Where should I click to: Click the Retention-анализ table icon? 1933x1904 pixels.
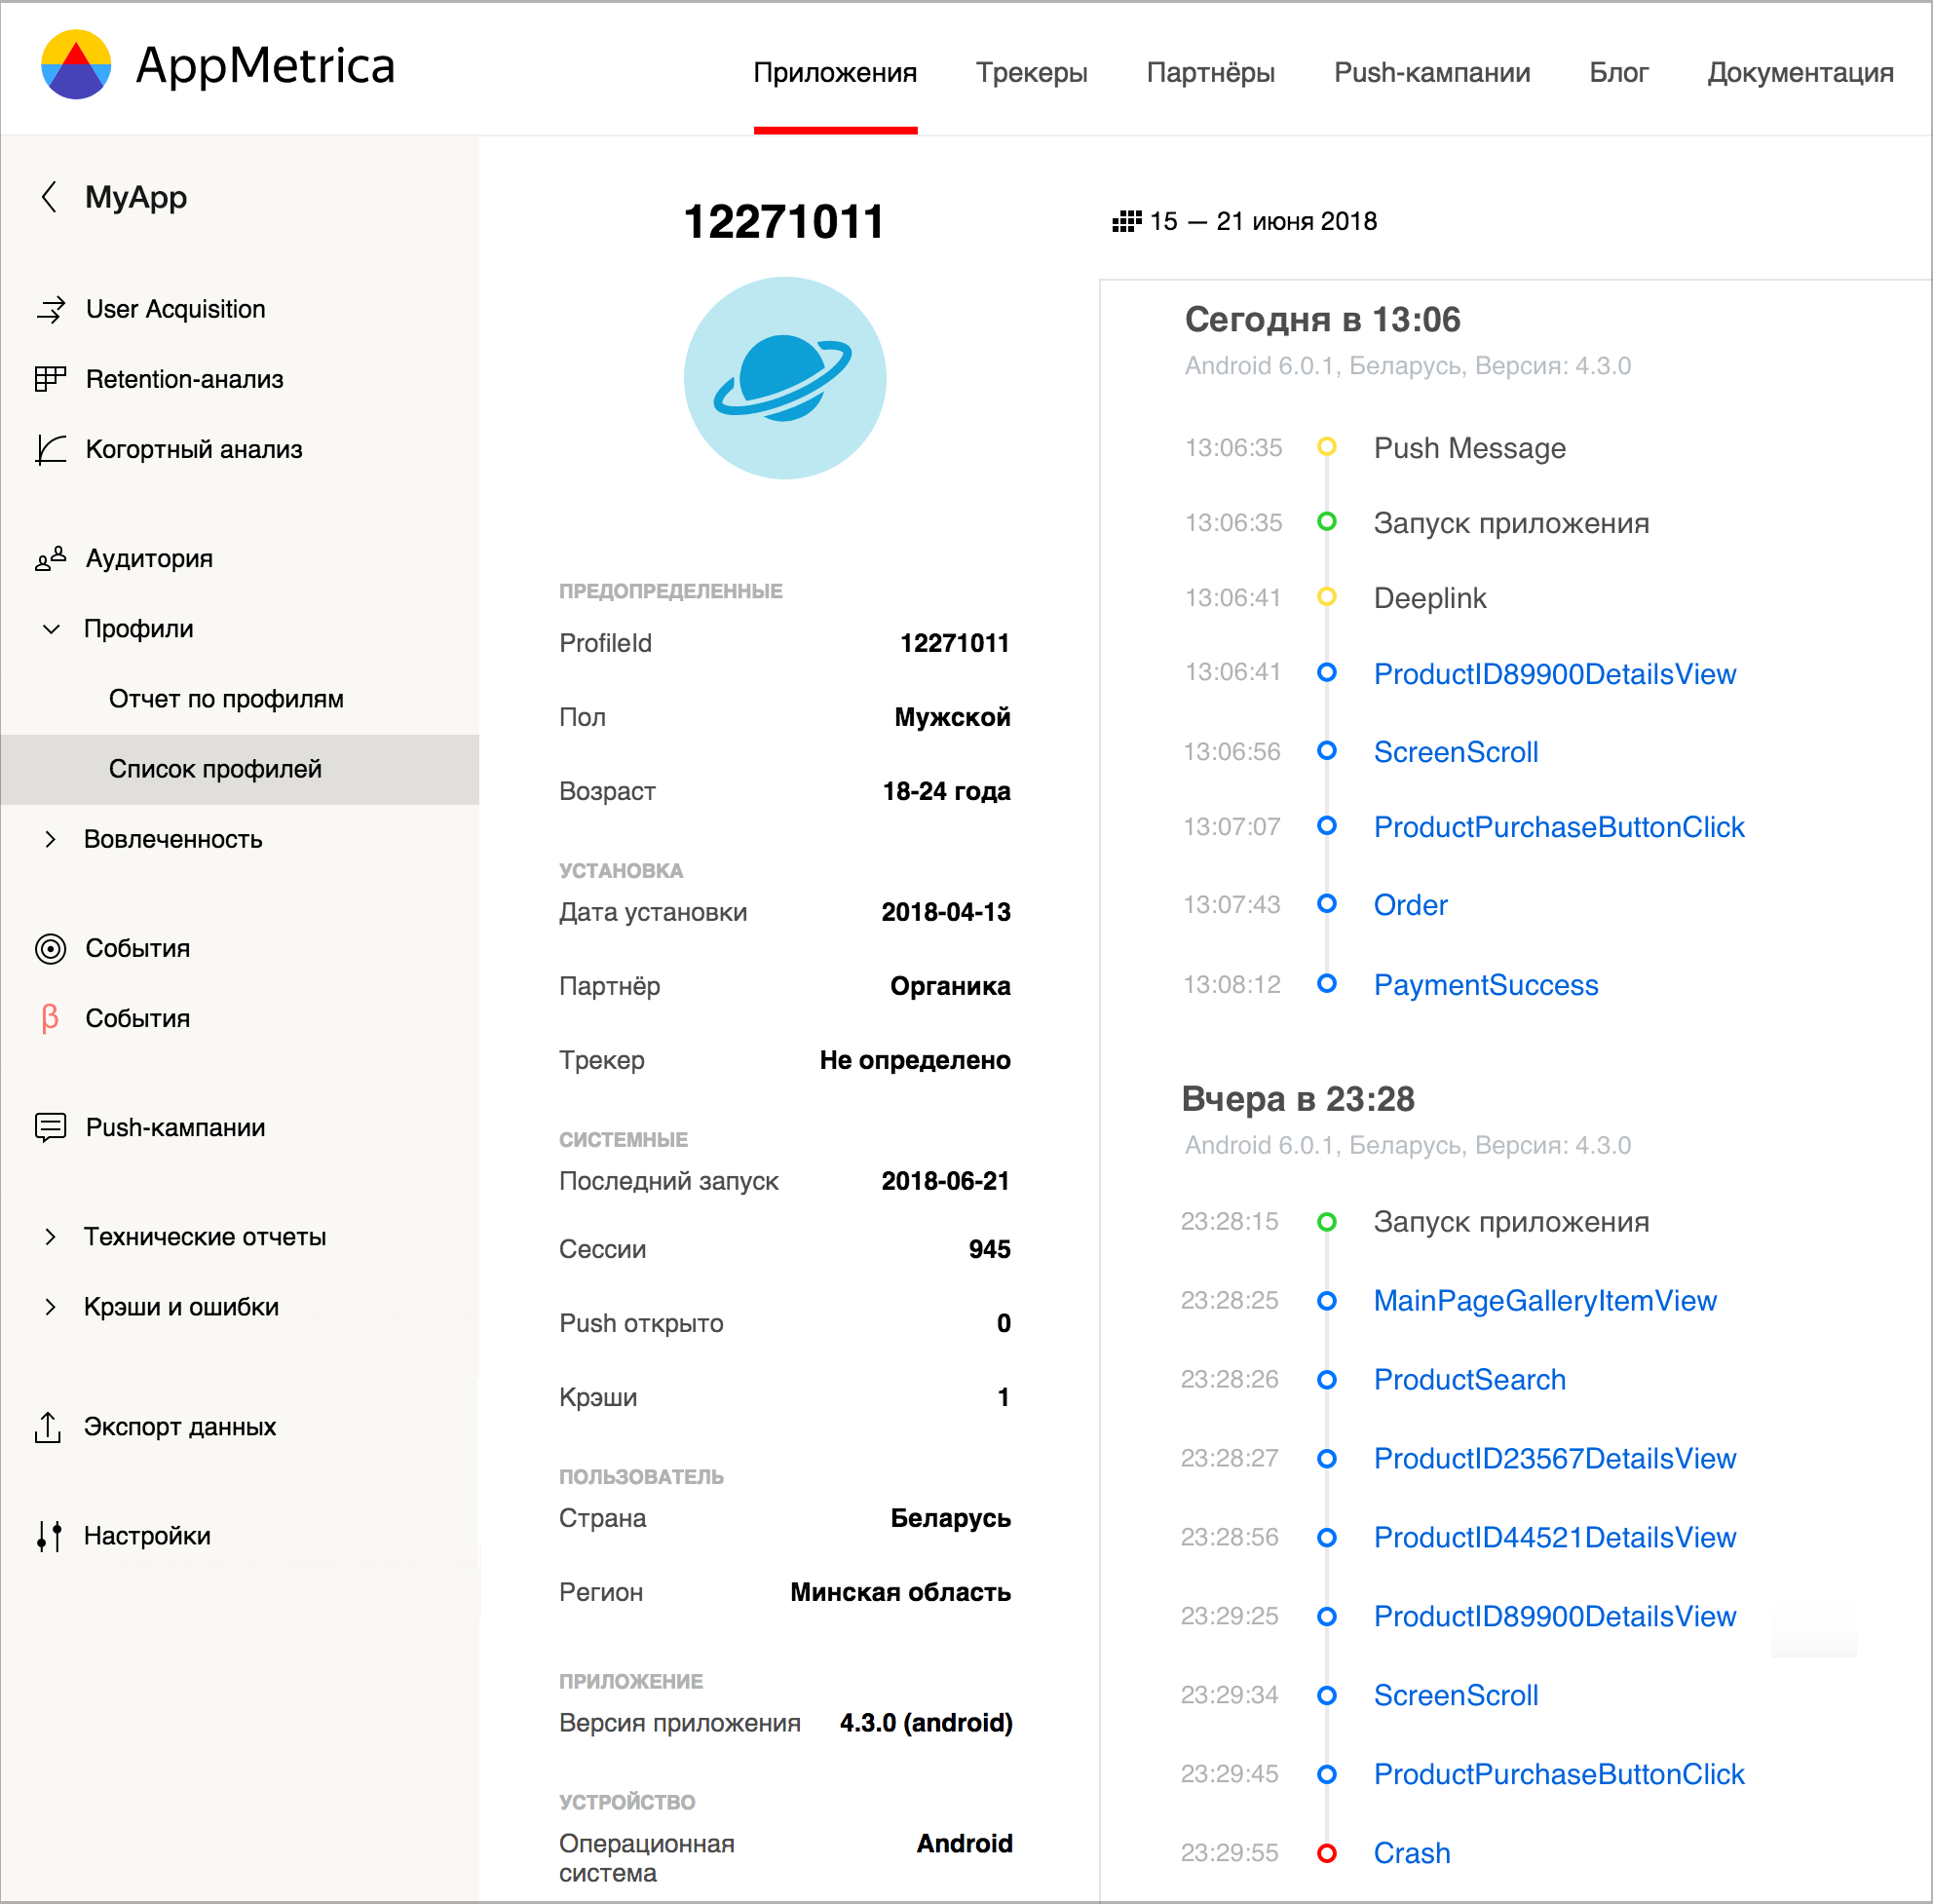[50, 379]
